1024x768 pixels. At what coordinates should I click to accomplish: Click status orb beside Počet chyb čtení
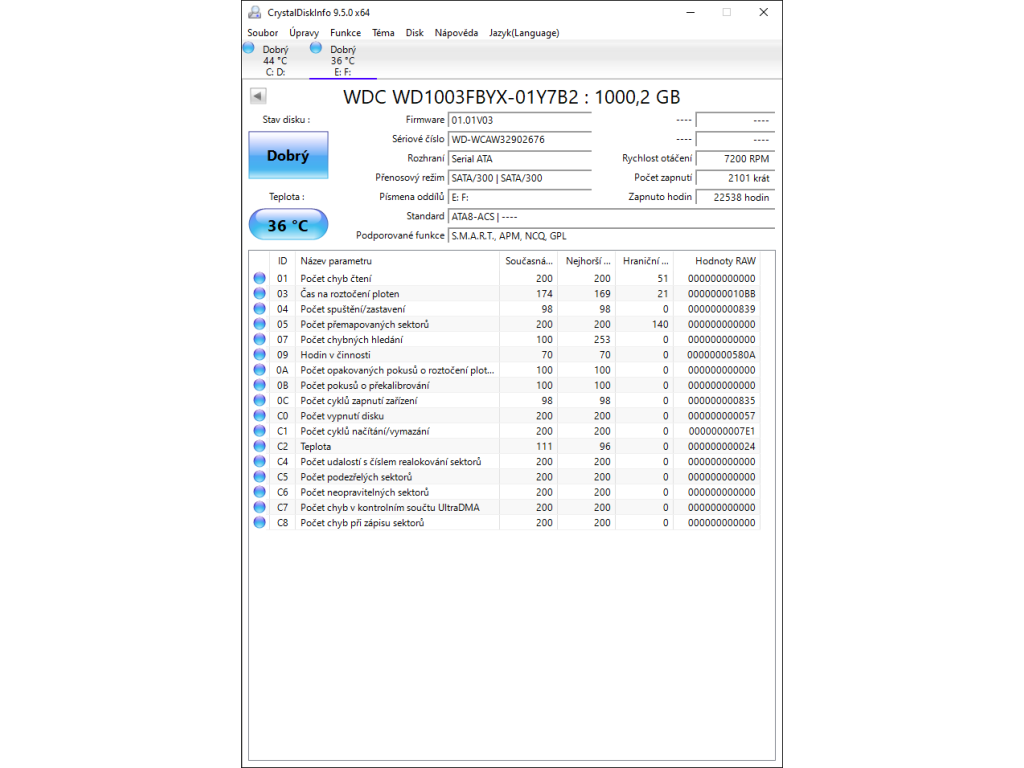(x=260, y=278)
